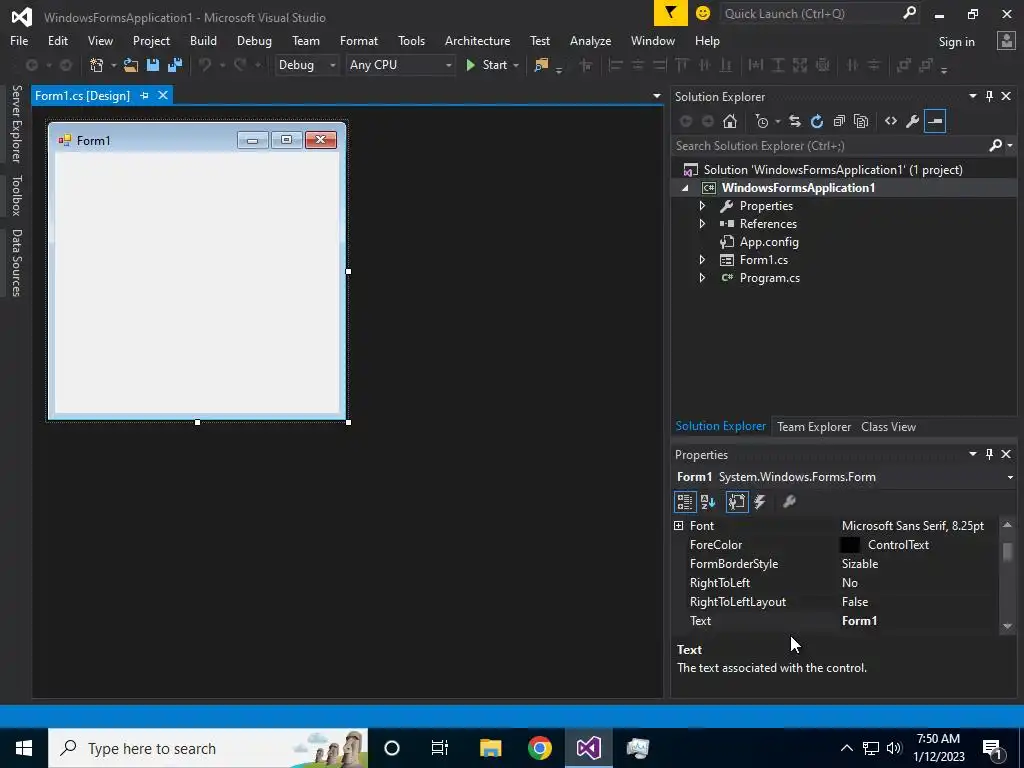Click the Search Solution Explorer field

click(829, 146)
